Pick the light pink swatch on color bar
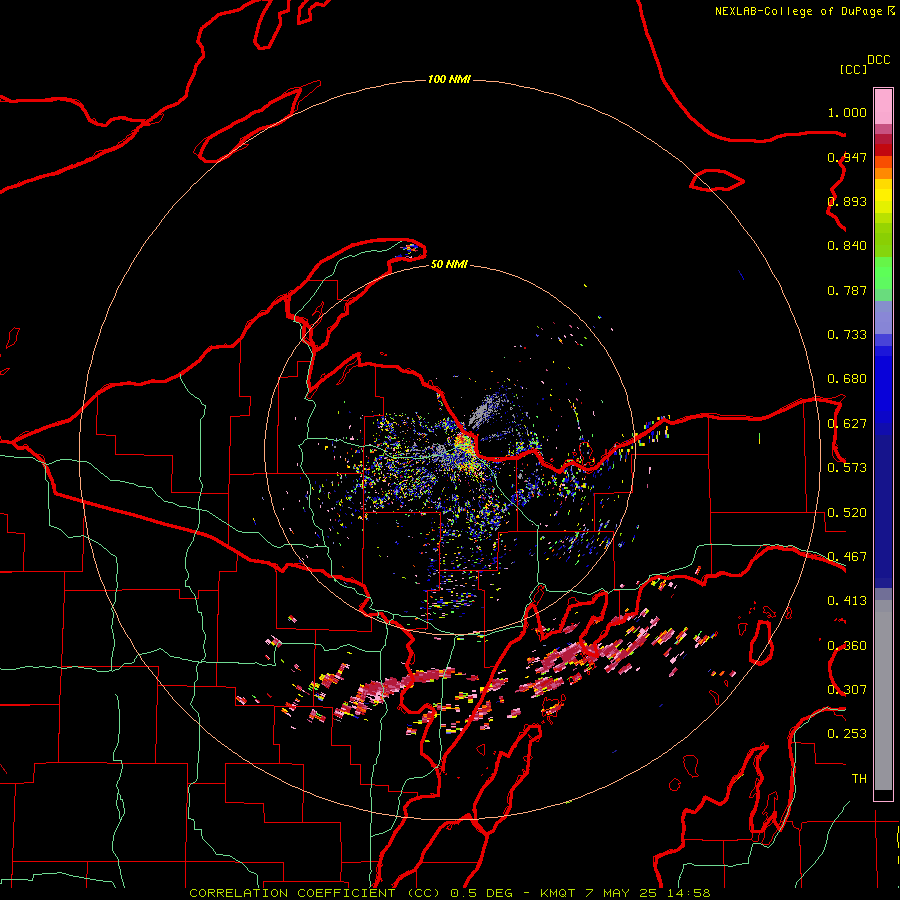The width and height of the screenshot is (900, 900). [x=883, y=106]
